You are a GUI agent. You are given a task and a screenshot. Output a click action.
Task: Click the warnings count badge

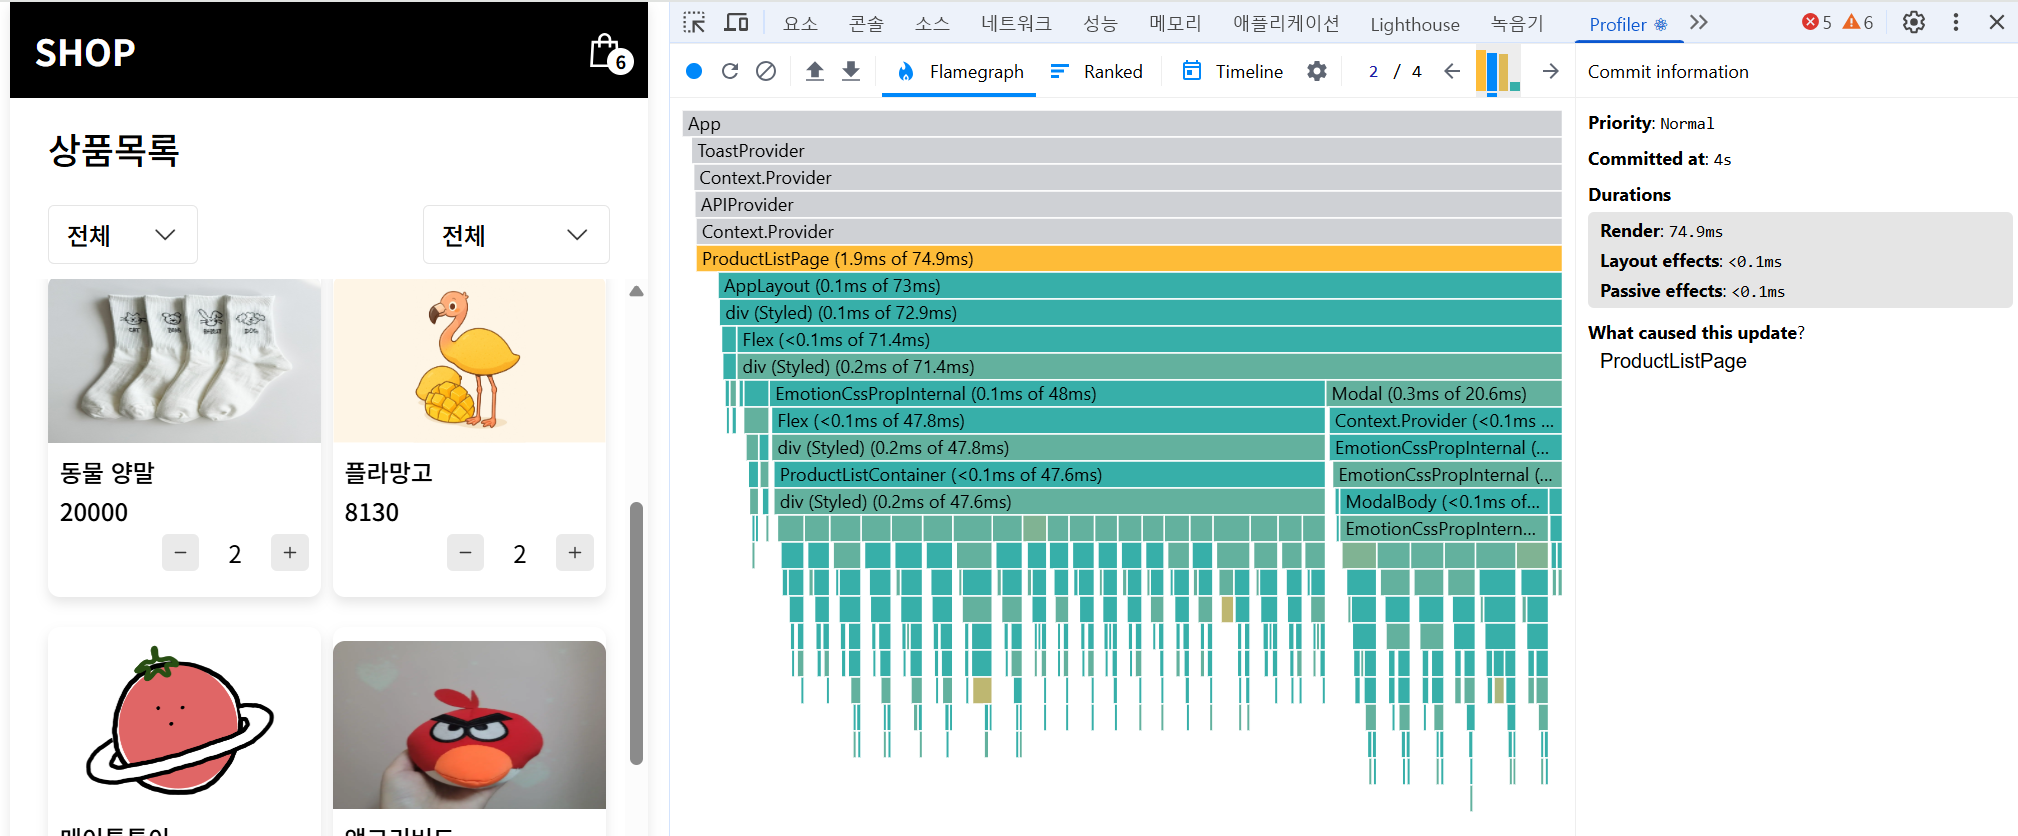pos(1858,22)
